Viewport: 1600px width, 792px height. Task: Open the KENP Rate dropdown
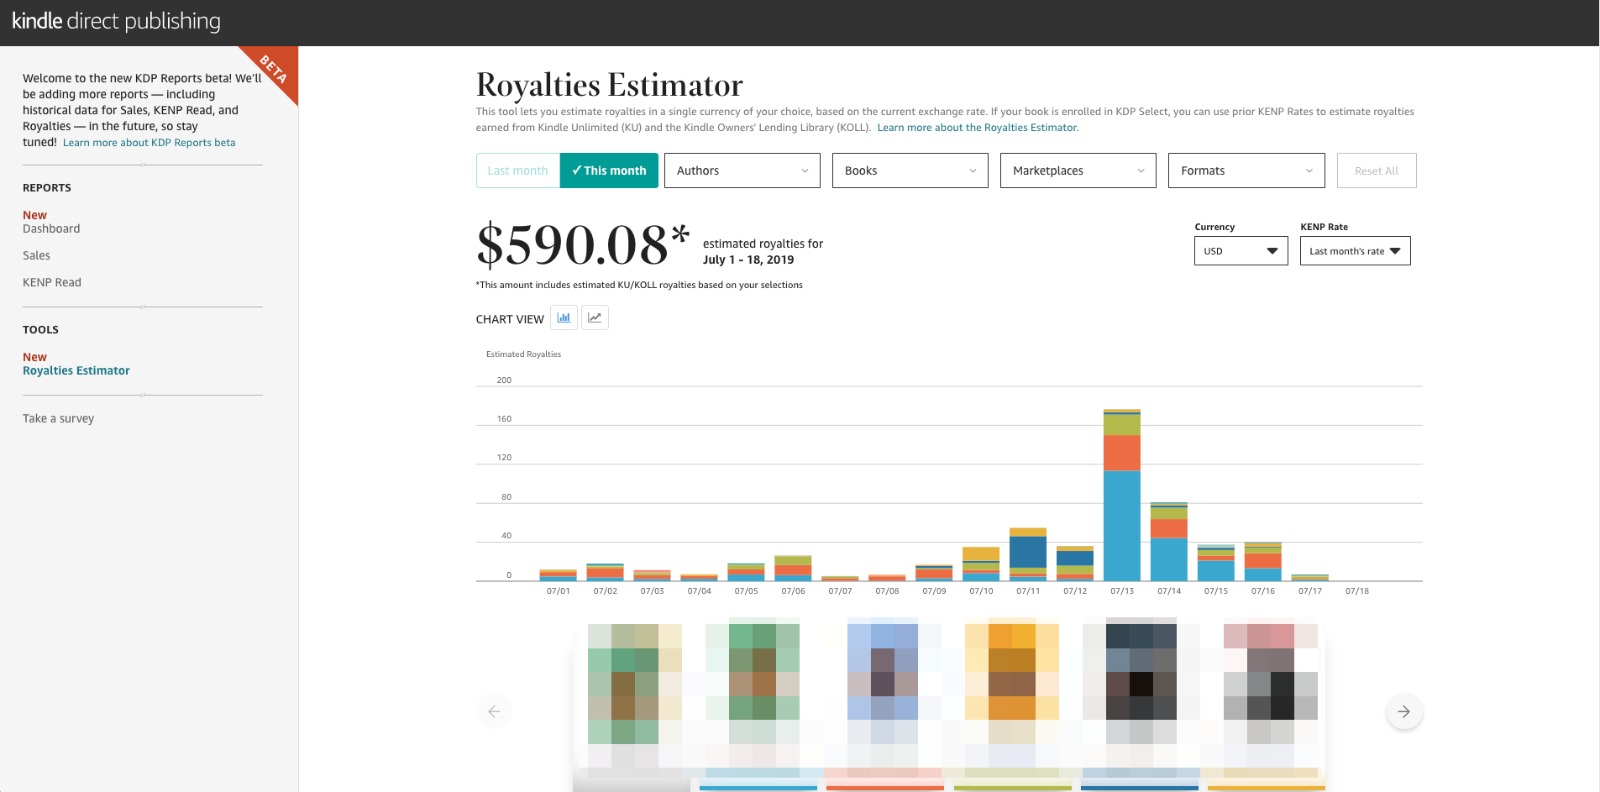pyautogui.click(x=1355, y=251)
